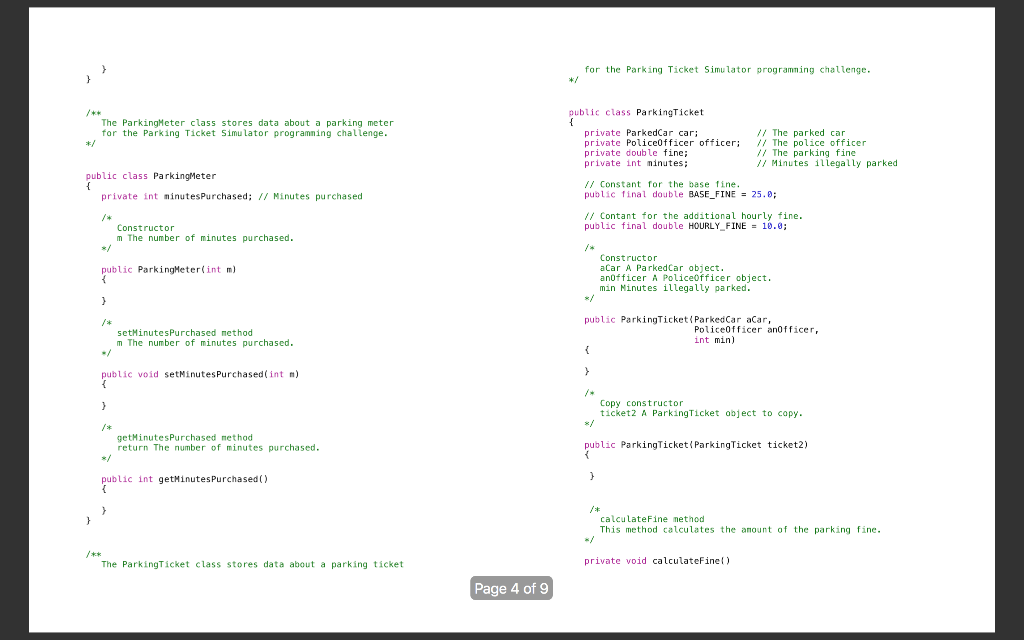This screenshot has height=640, width=1024.
Task: Click '// Minutes illegally parked' comment
Action: (827, 163)
